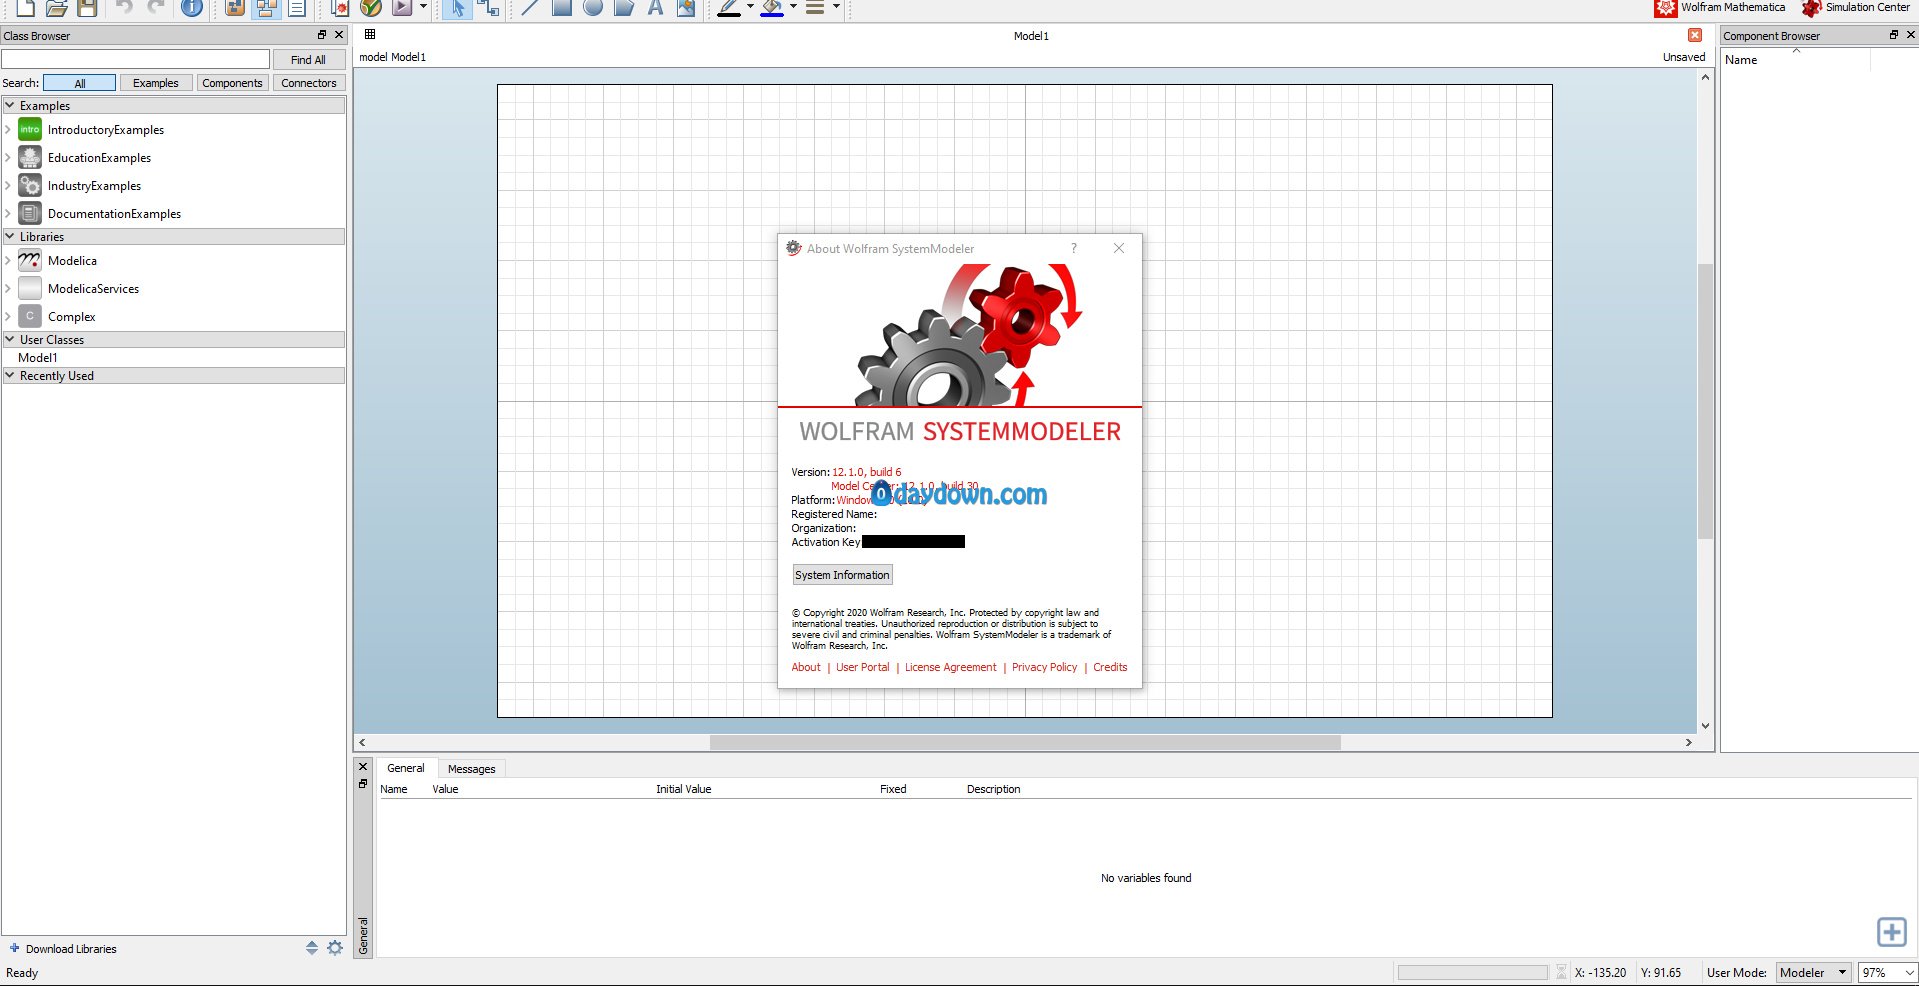Image resolution: width=1919 pixels, height=986 pixels.
Task: Toggle the Components search filter
Action: pyautogui.click(x=232, y=83)
